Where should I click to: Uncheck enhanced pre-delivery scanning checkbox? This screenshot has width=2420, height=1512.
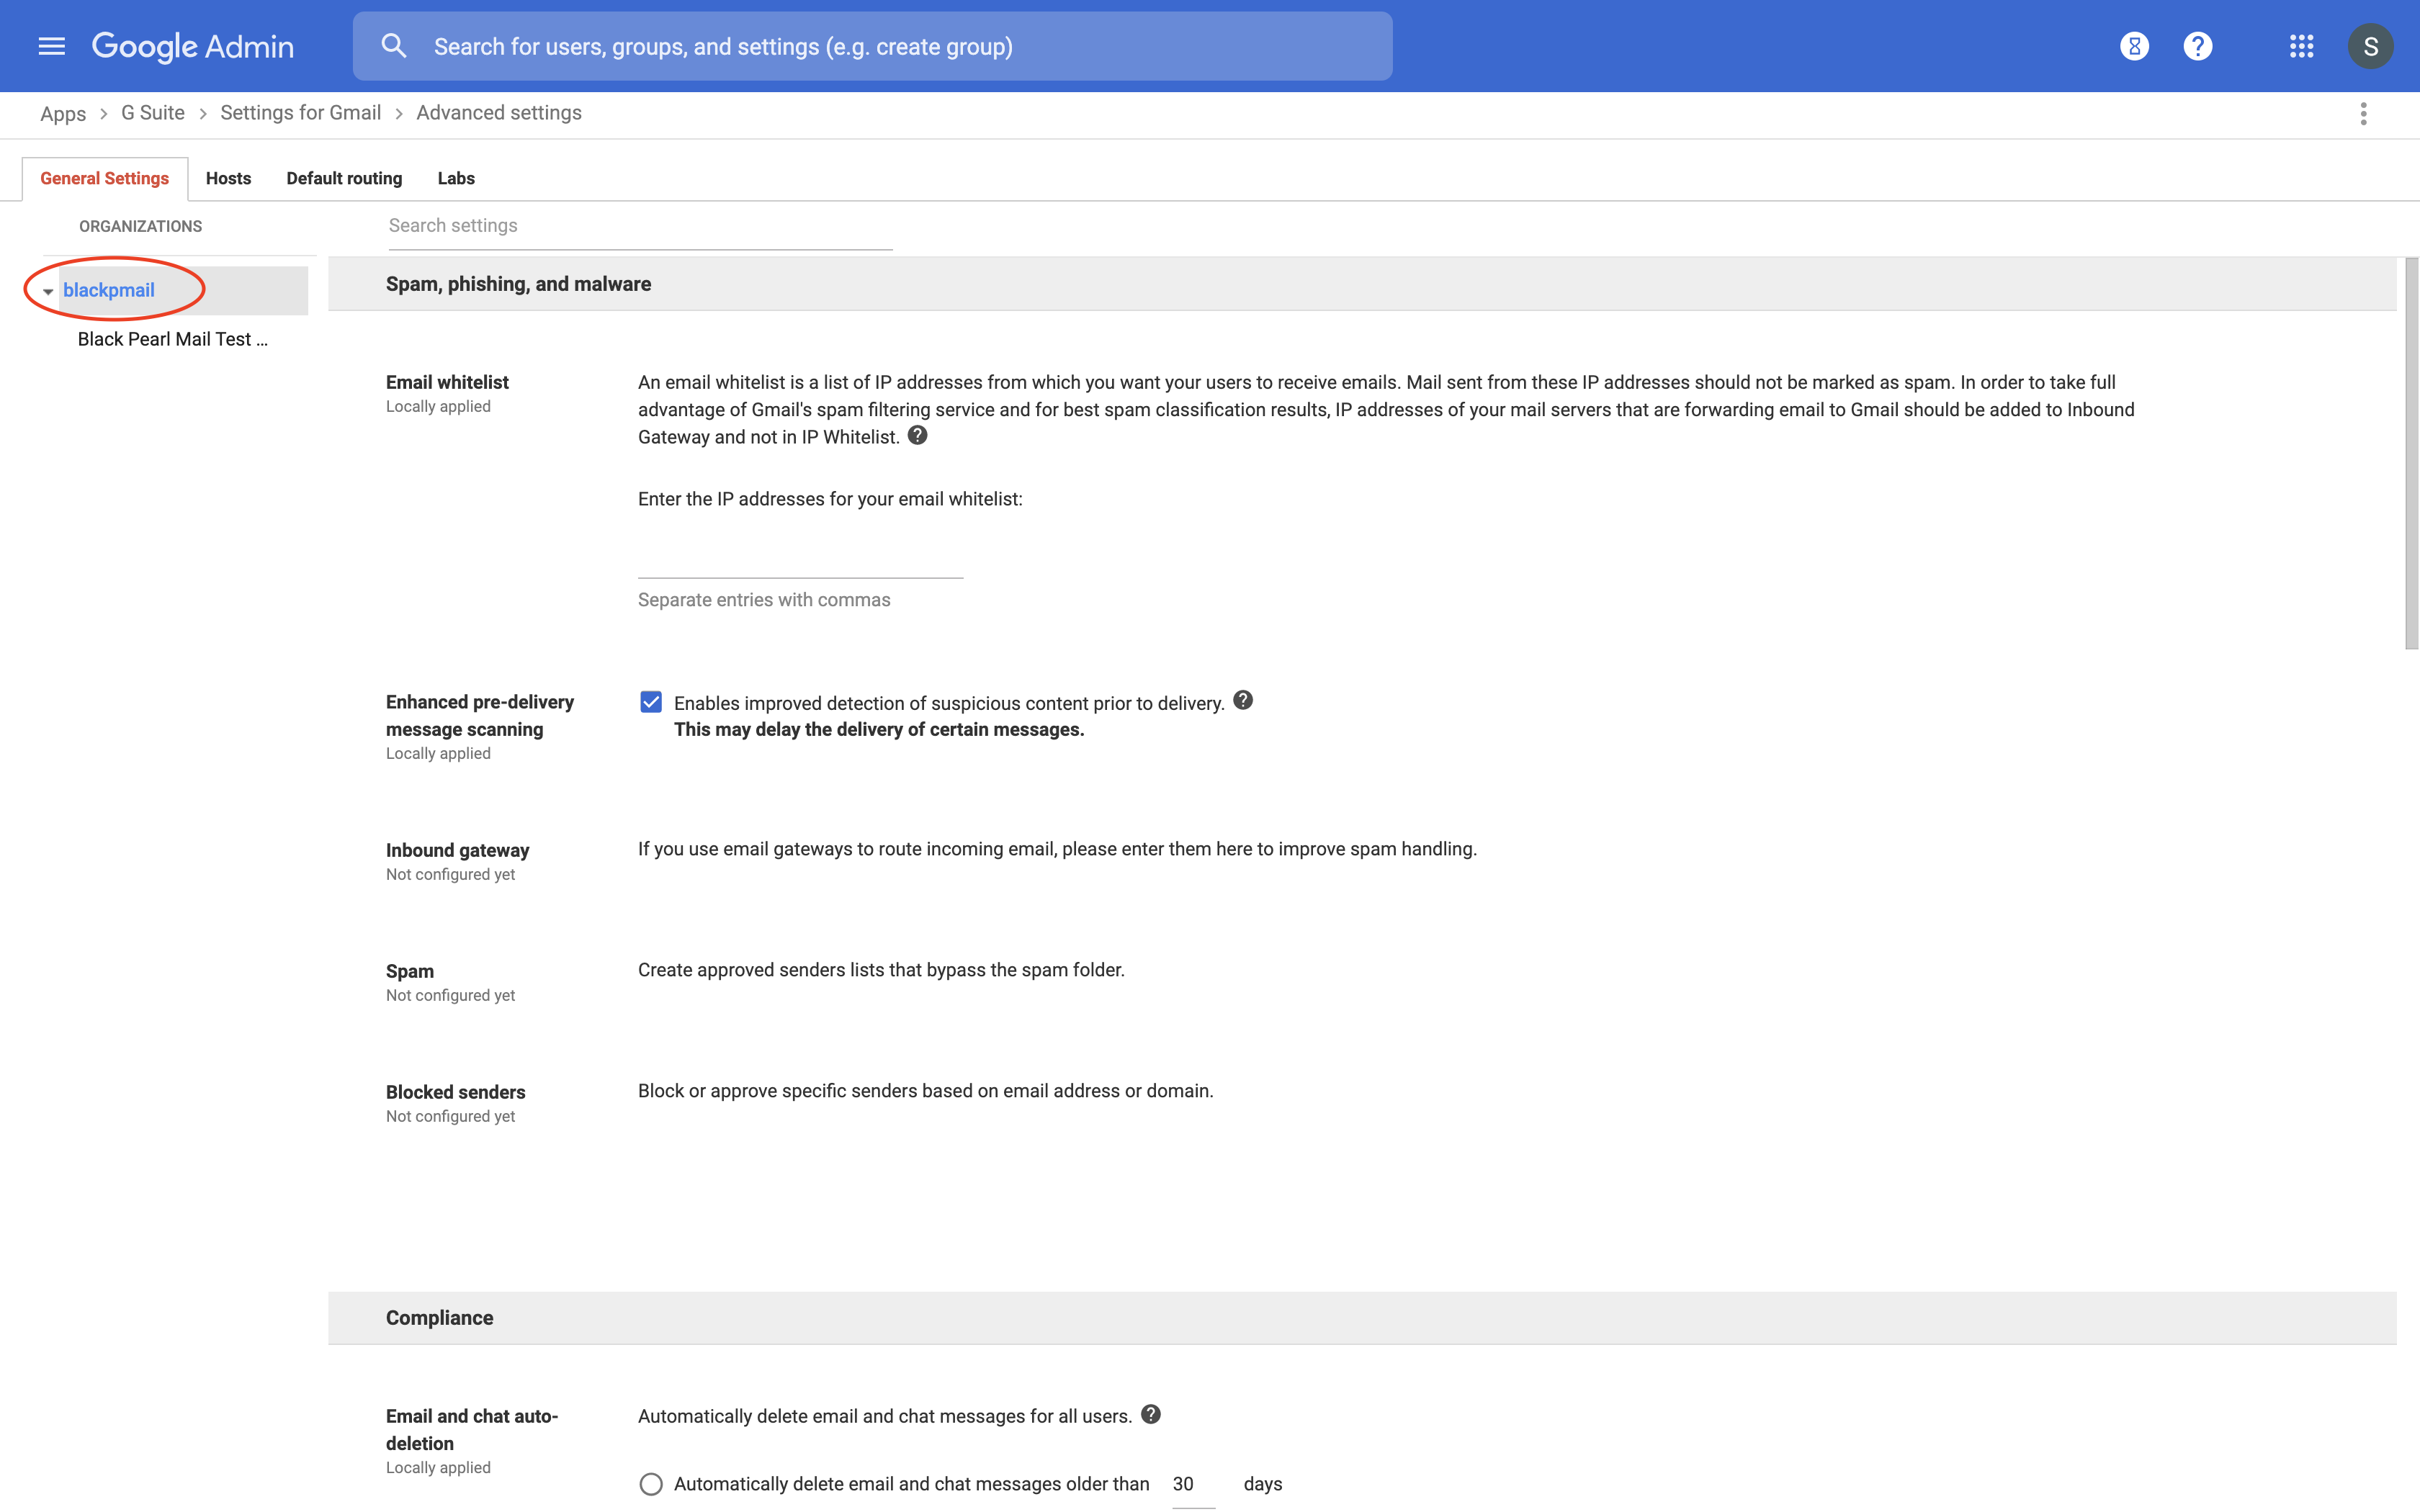tap(651, 702)
